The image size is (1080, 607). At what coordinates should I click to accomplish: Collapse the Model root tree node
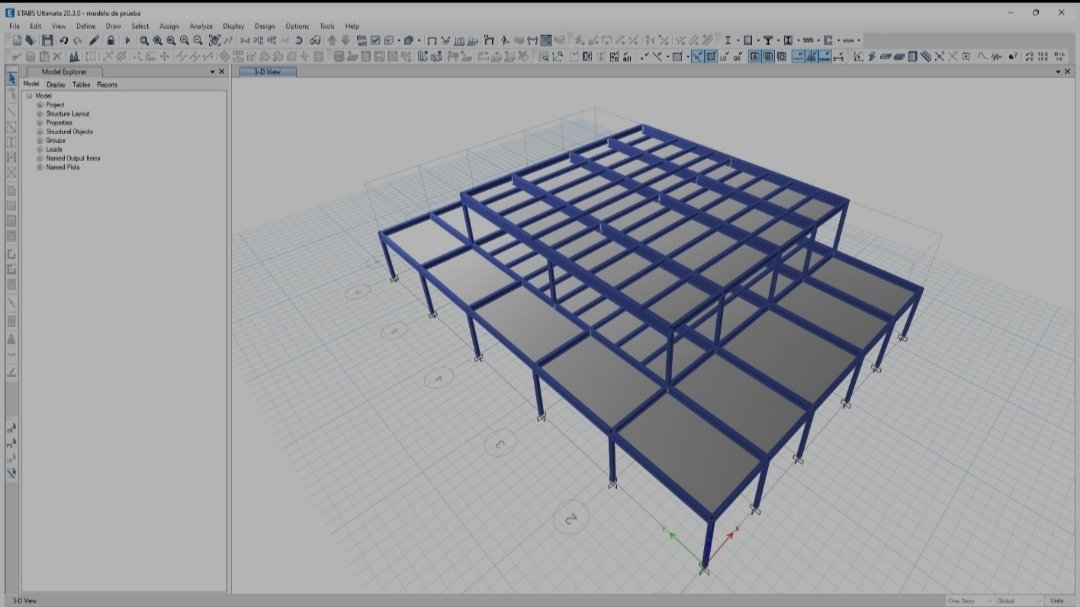tap(30, 96)
